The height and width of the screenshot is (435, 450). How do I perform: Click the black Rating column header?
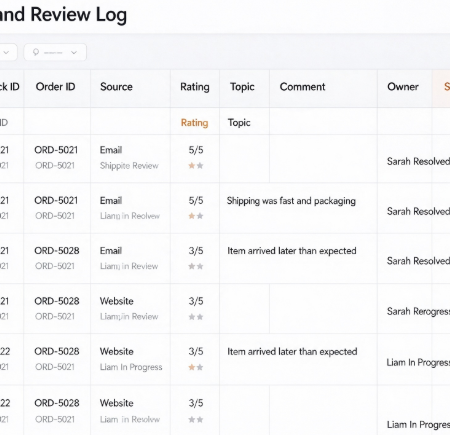(x=195, y=87)
